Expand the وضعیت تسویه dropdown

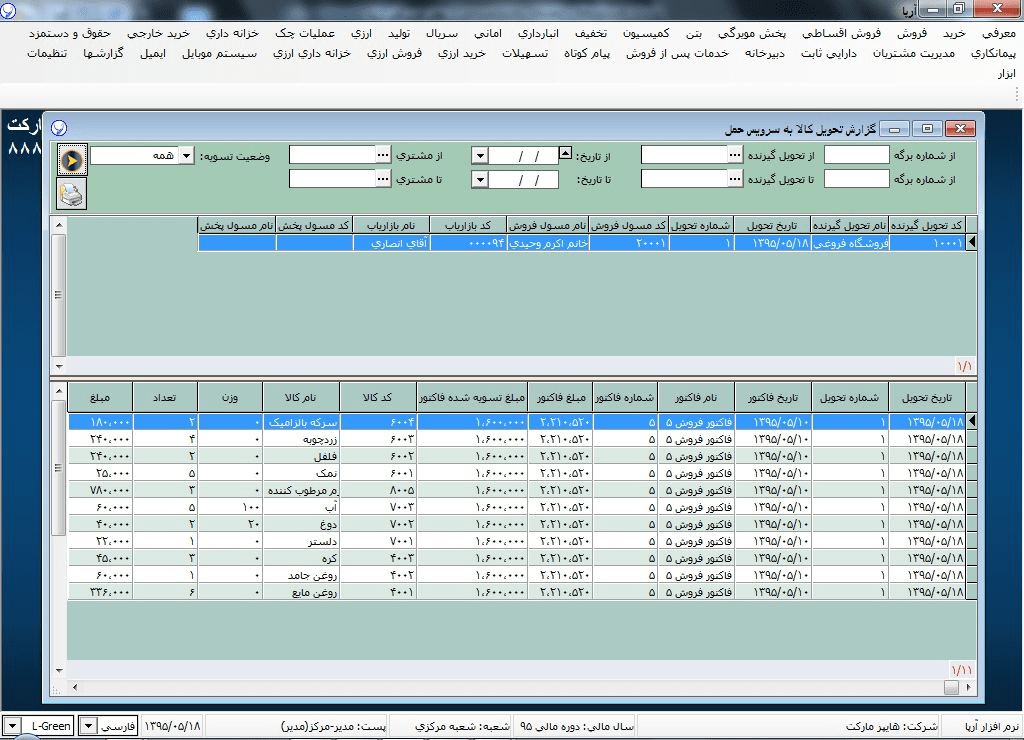[x=186, y=156]
